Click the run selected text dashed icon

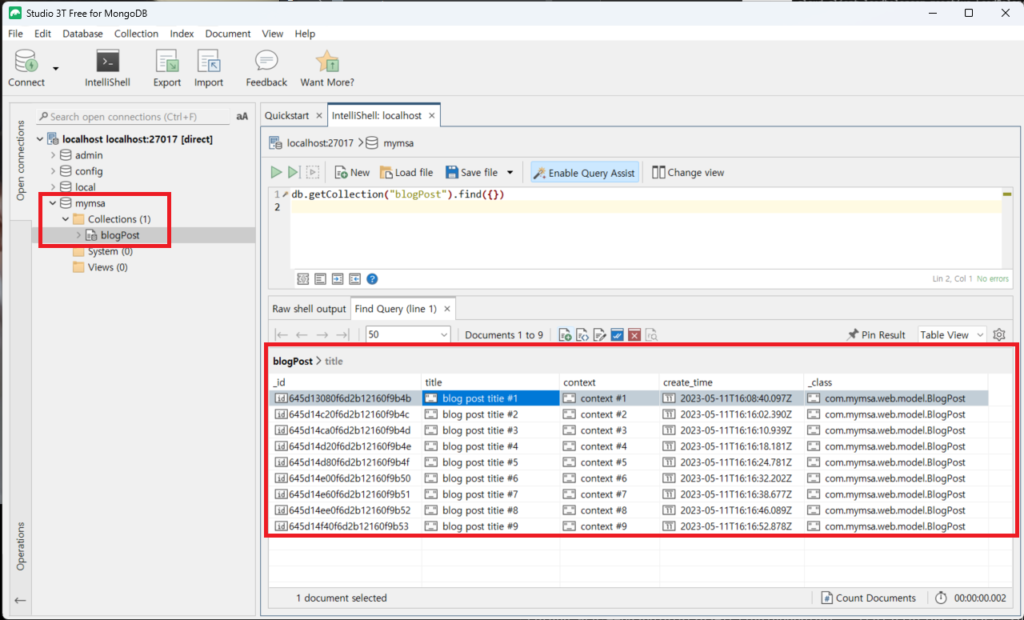coord(313,172)
